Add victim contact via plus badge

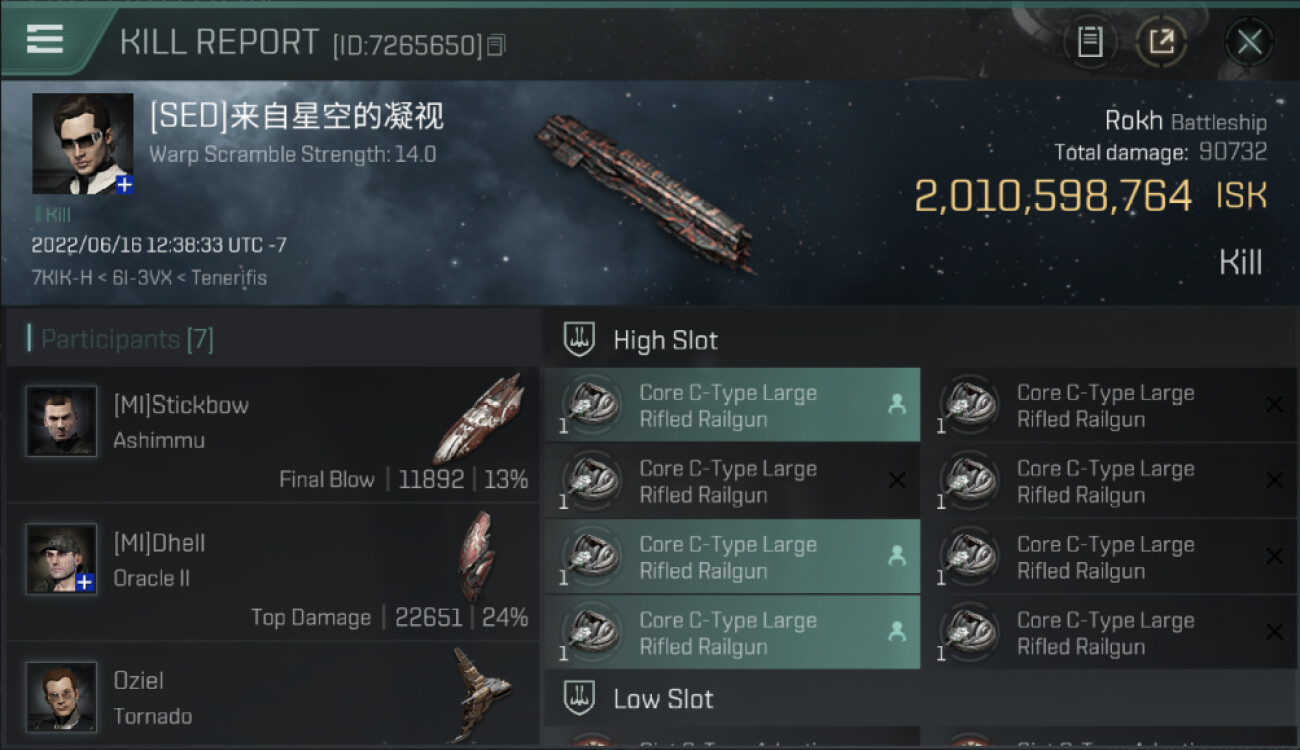tap(124, 185)
